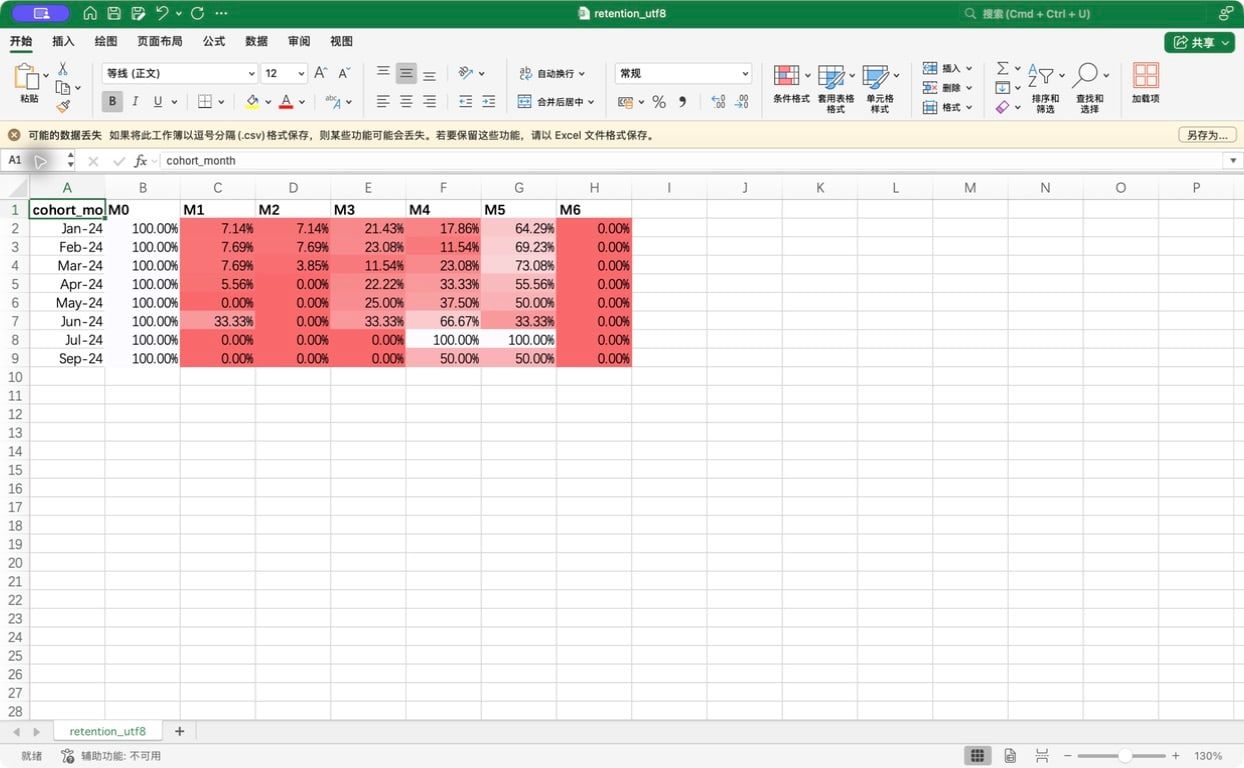
Task: Click the text Orientation icon
Action: click(466, 73)
